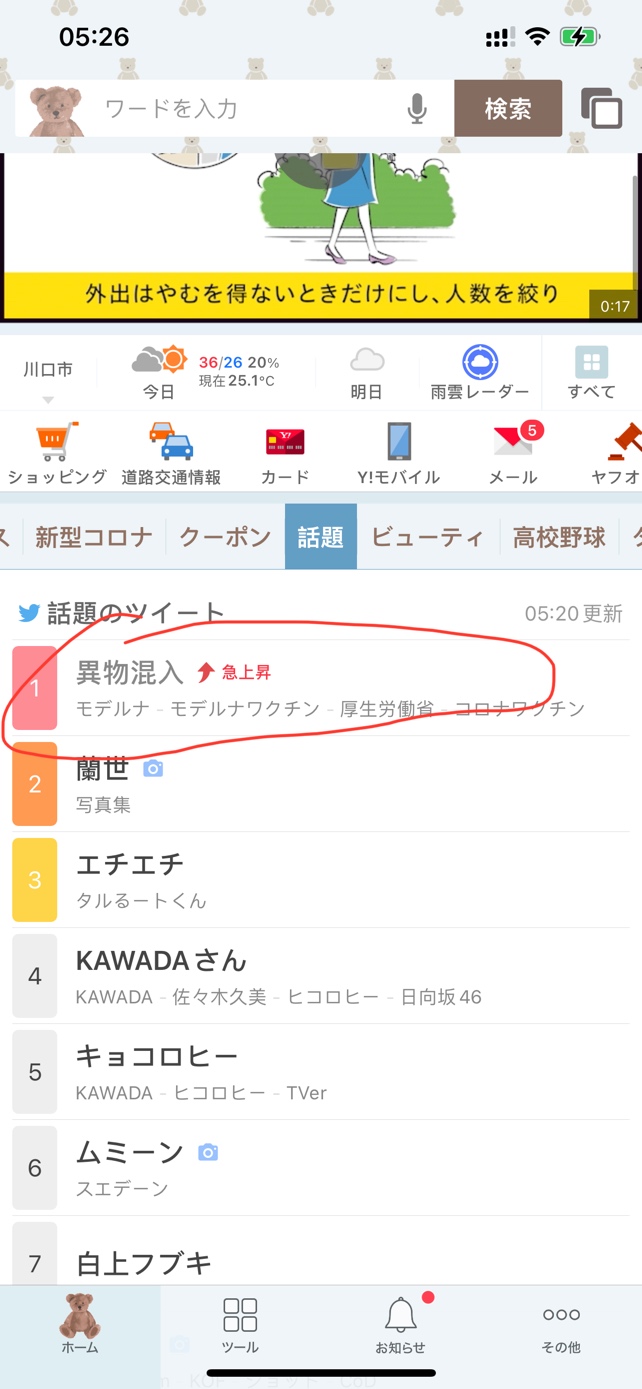The image size is (642, 1389).
Task: Open お知らせ bell in bottom bar
Action: tap(401, 1324)
